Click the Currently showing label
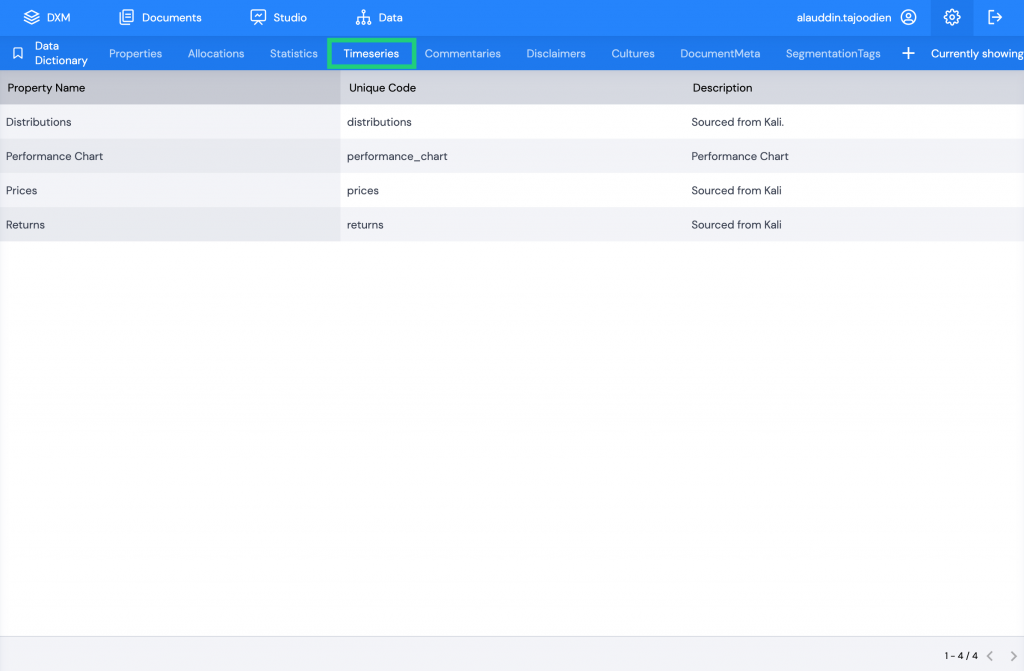This screenshot has width=1024, height=671. click(975, 53)
